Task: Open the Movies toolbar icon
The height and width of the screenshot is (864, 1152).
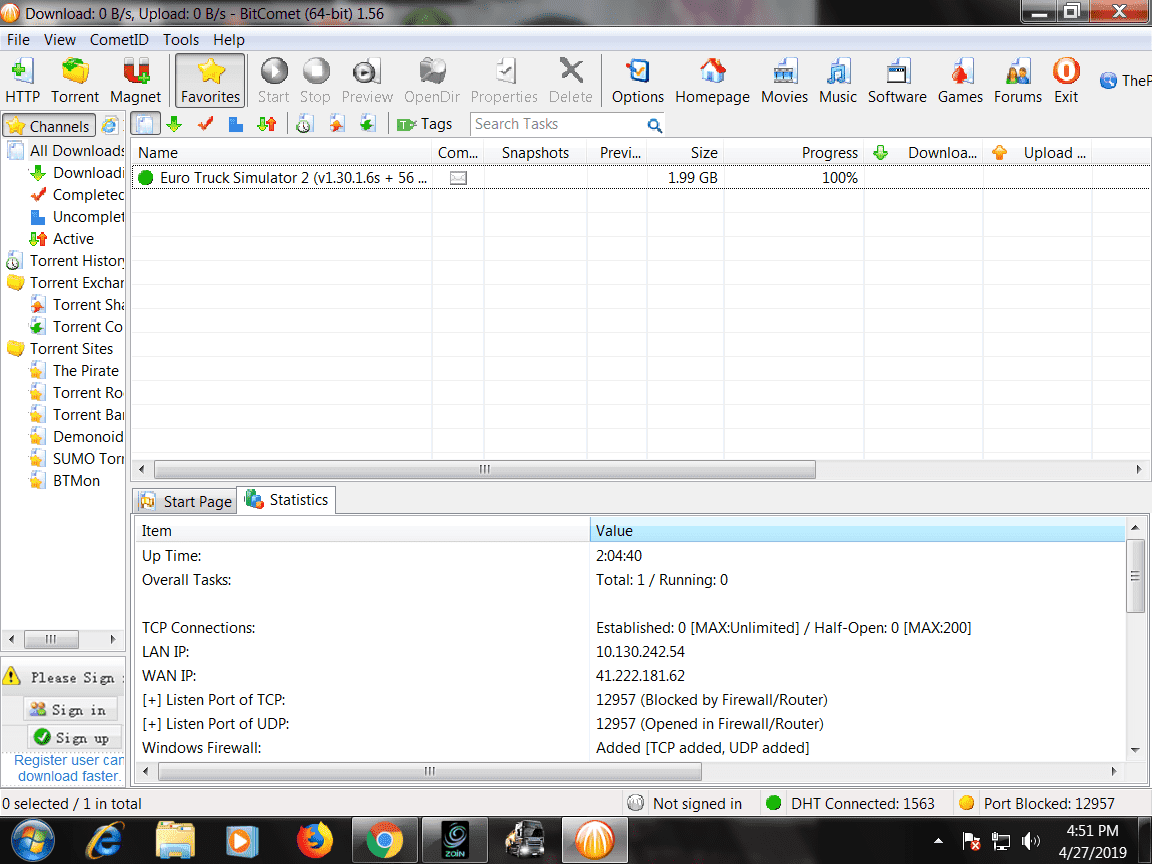Action: 784,80
